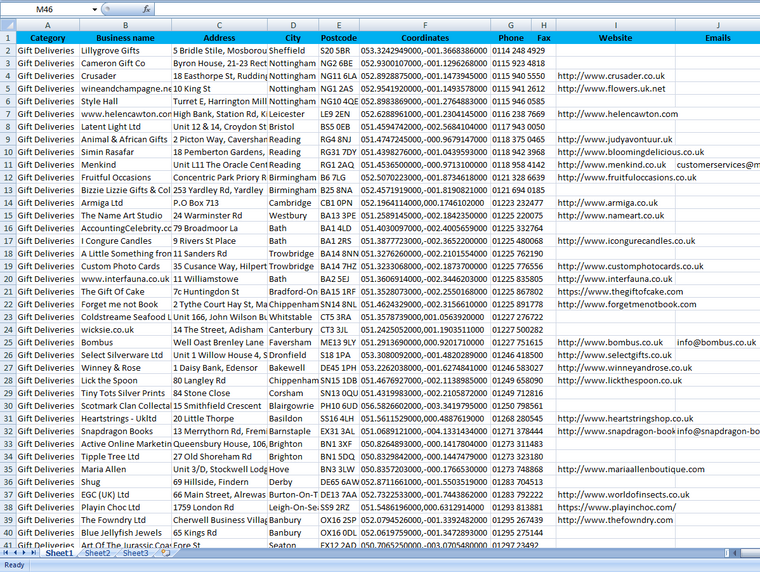Image resolution: width=760 pixels, height=572 pixels.
Task: Select the Fruitful Occasions cell
Action: click(x=125, y=177)
